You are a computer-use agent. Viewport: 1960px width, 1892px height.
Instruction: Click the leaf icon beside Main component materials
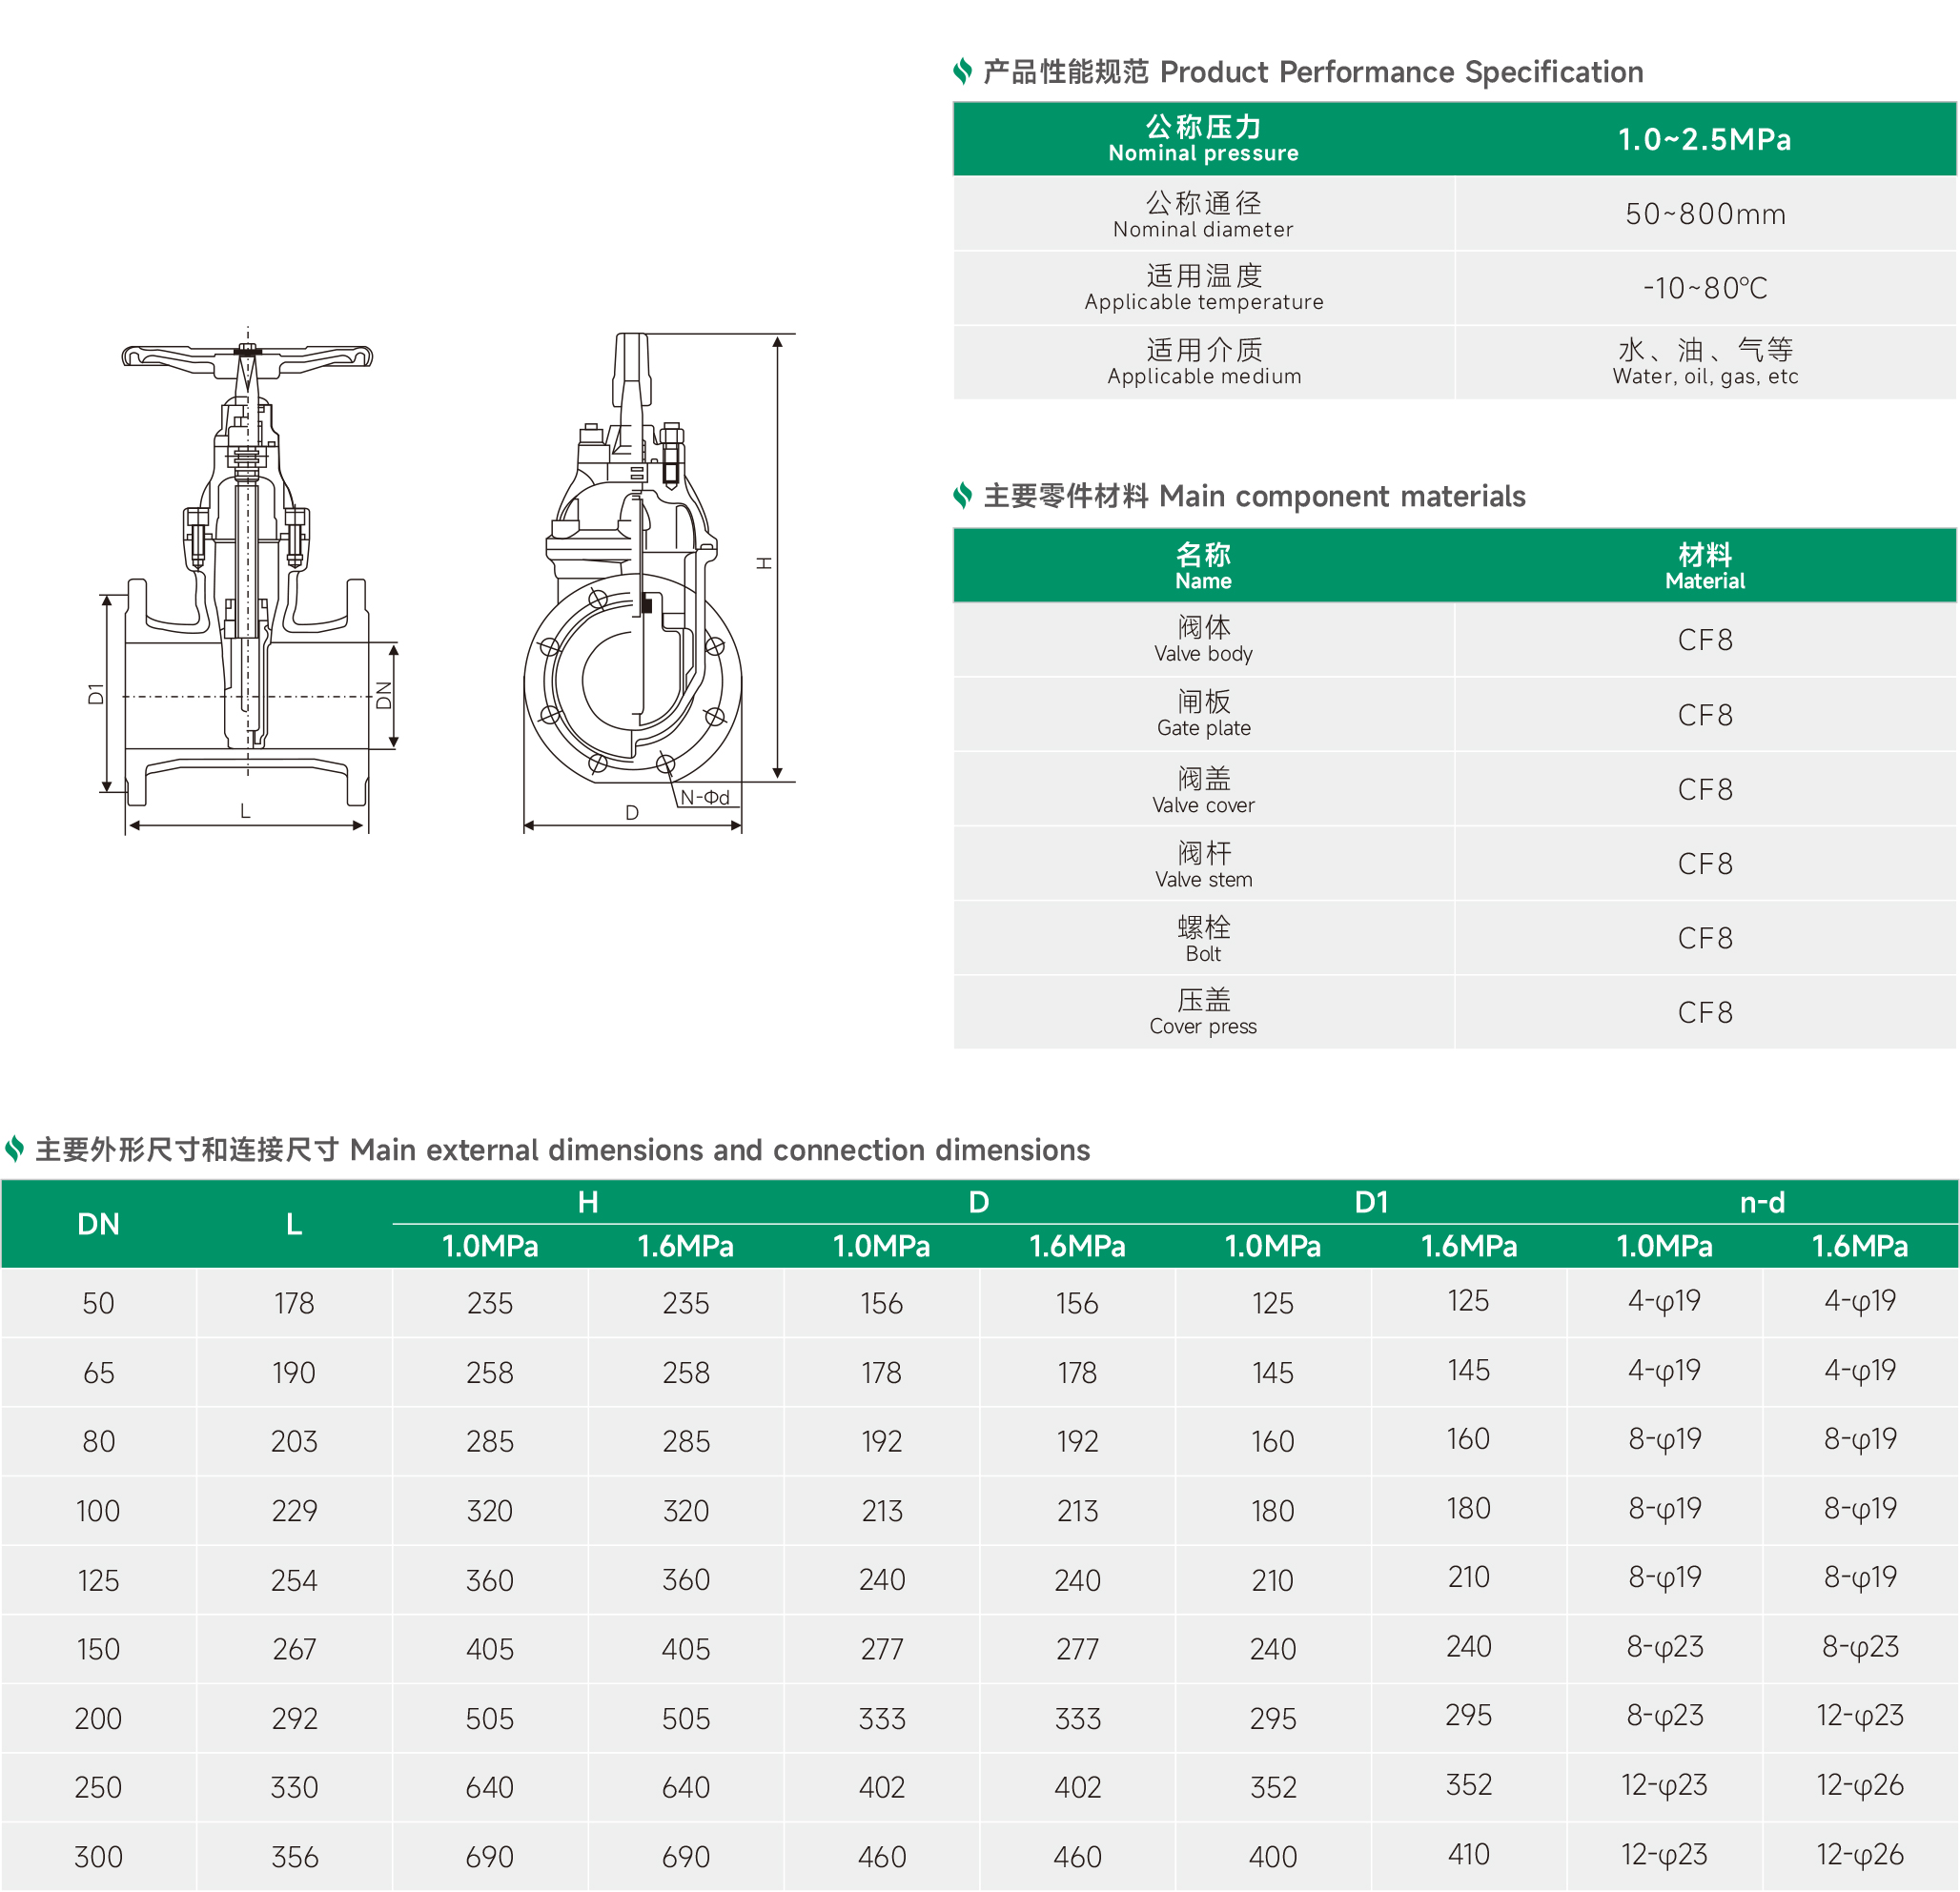[962, 495]
